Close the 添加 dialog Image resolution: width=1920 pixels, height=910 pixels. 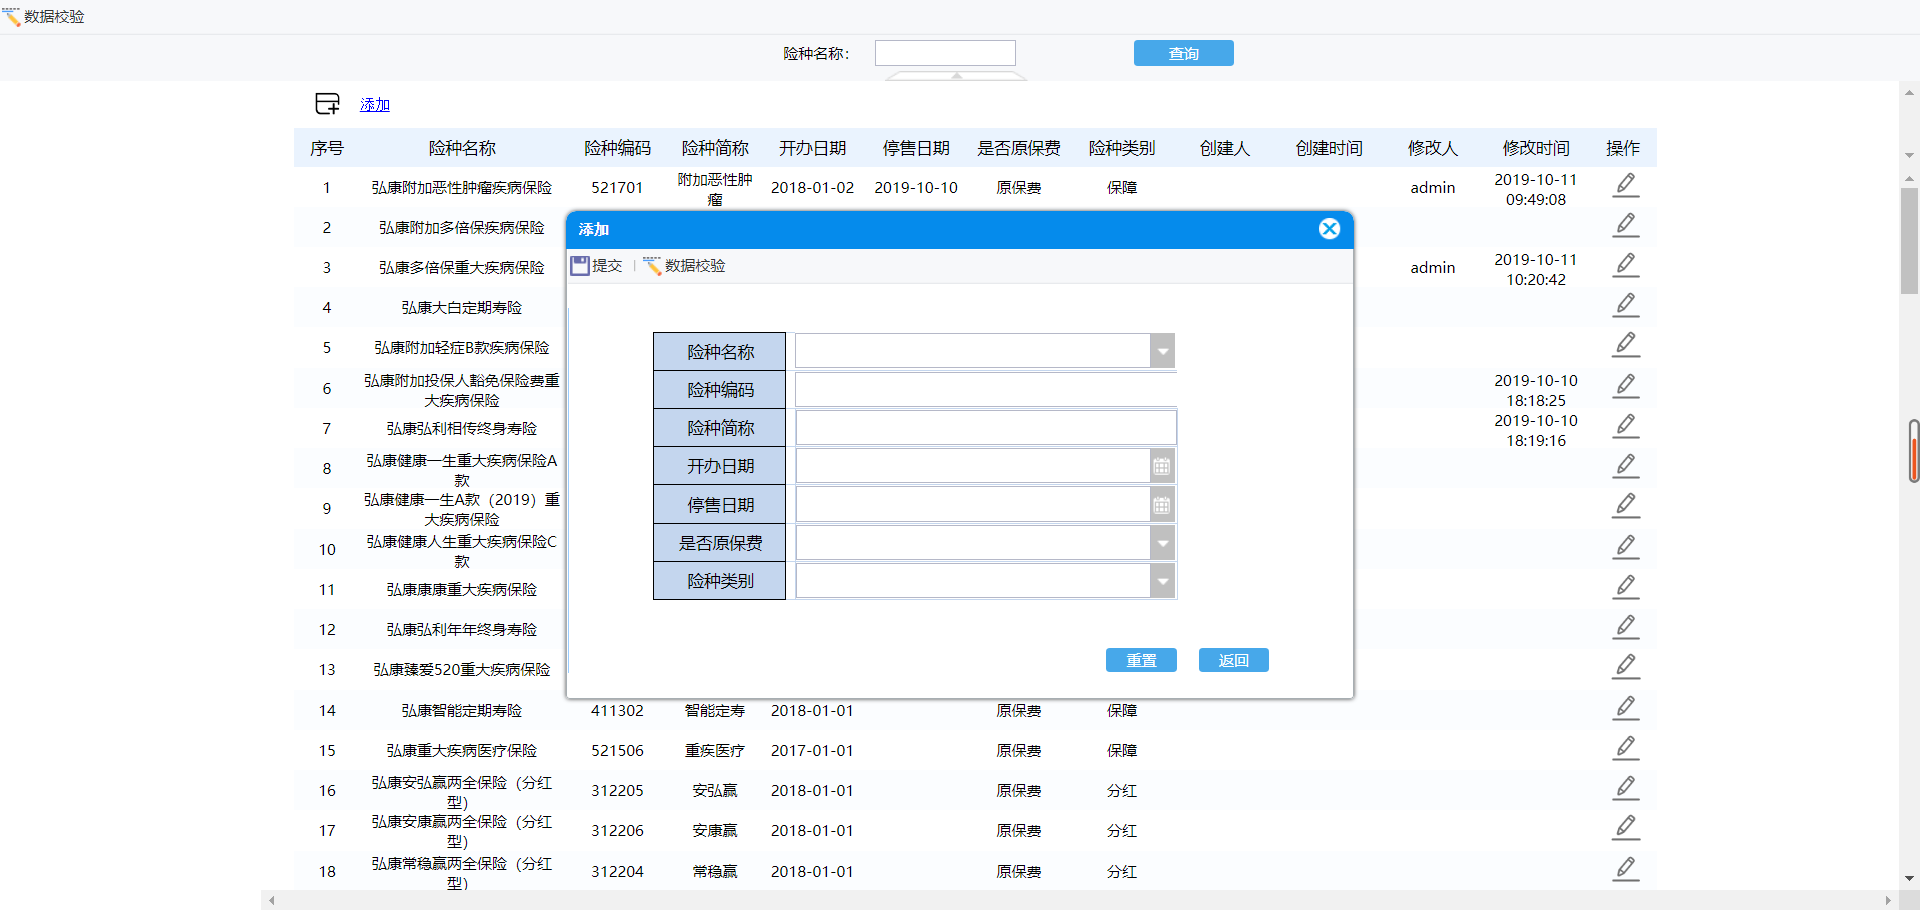pyautogui.click(x=1329, y=229)
